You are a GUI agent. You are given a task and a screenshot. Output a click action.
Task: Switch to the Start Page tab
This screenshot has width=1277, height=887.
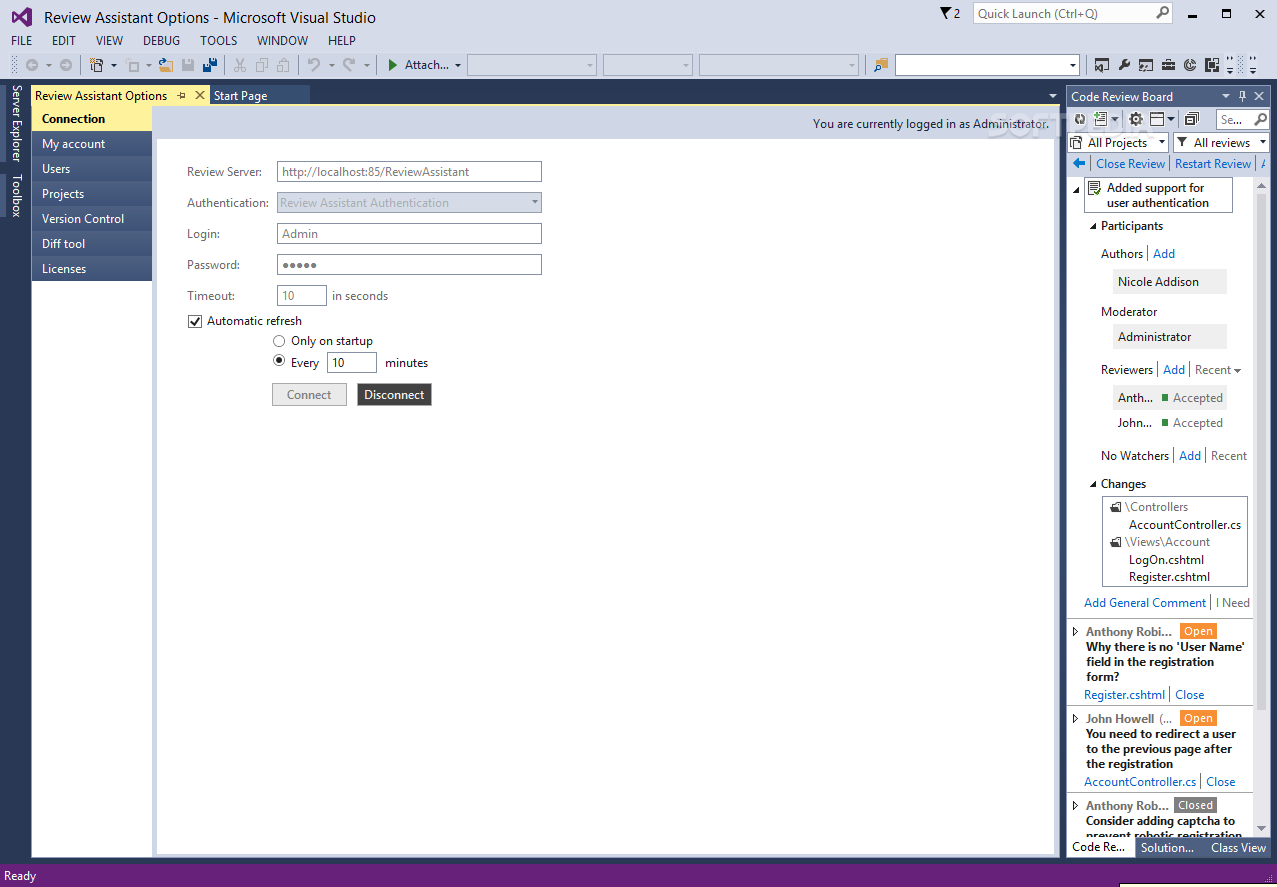click(x=240, y=96)
